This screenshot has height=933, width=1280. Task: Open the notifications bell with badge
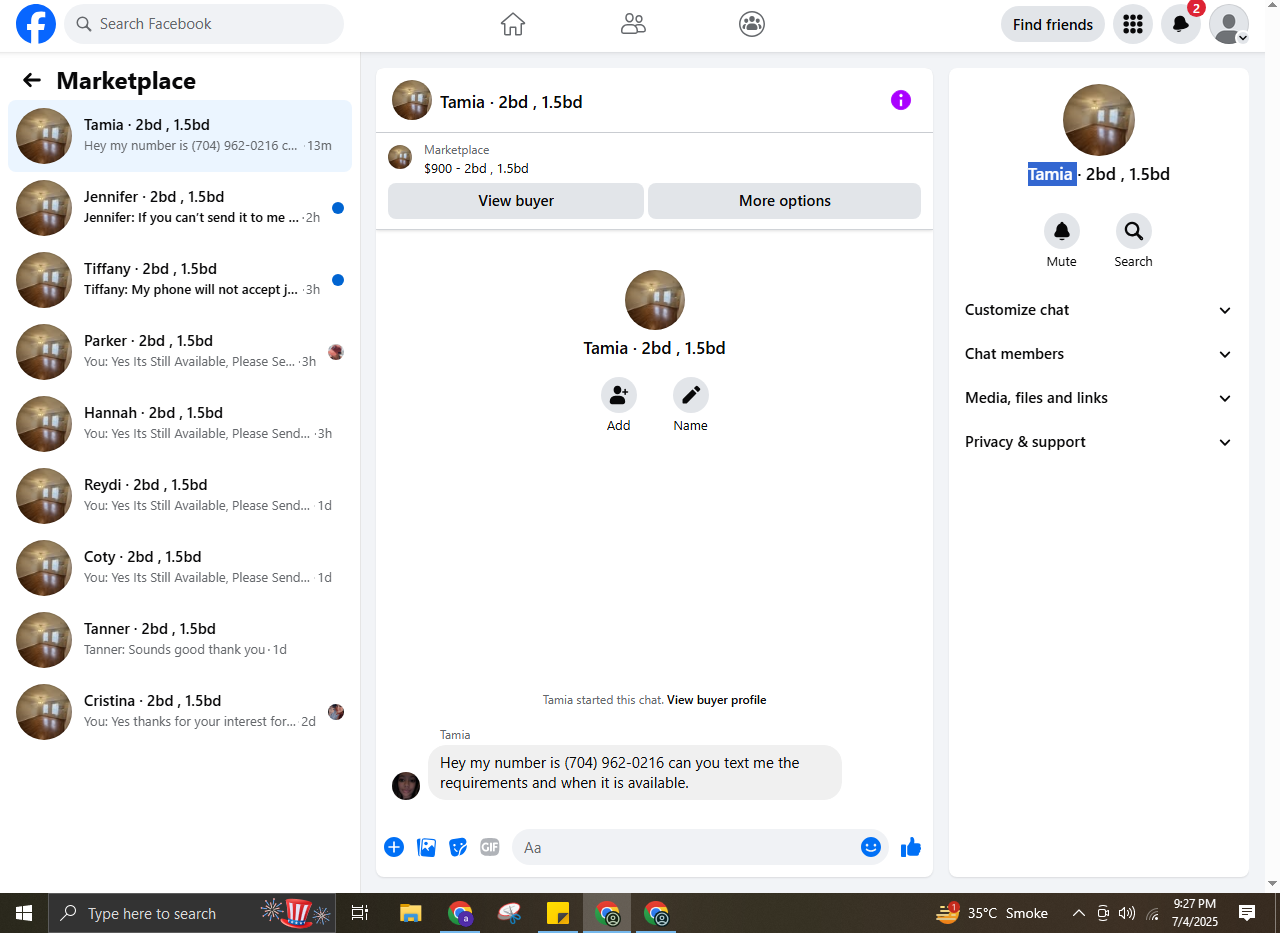pos(1181,24)
